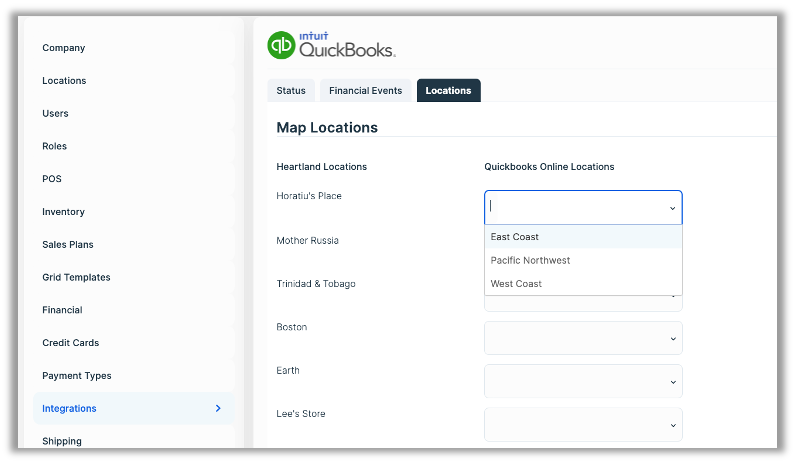Open the Financial Events tab

coord(365,91)
